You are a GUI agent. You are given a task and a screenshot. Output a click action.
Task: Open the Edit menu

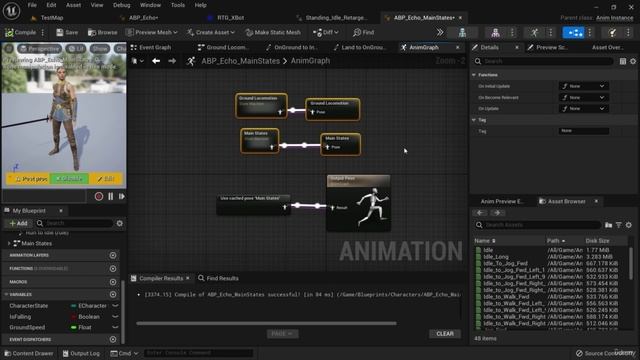click(51, 5)
